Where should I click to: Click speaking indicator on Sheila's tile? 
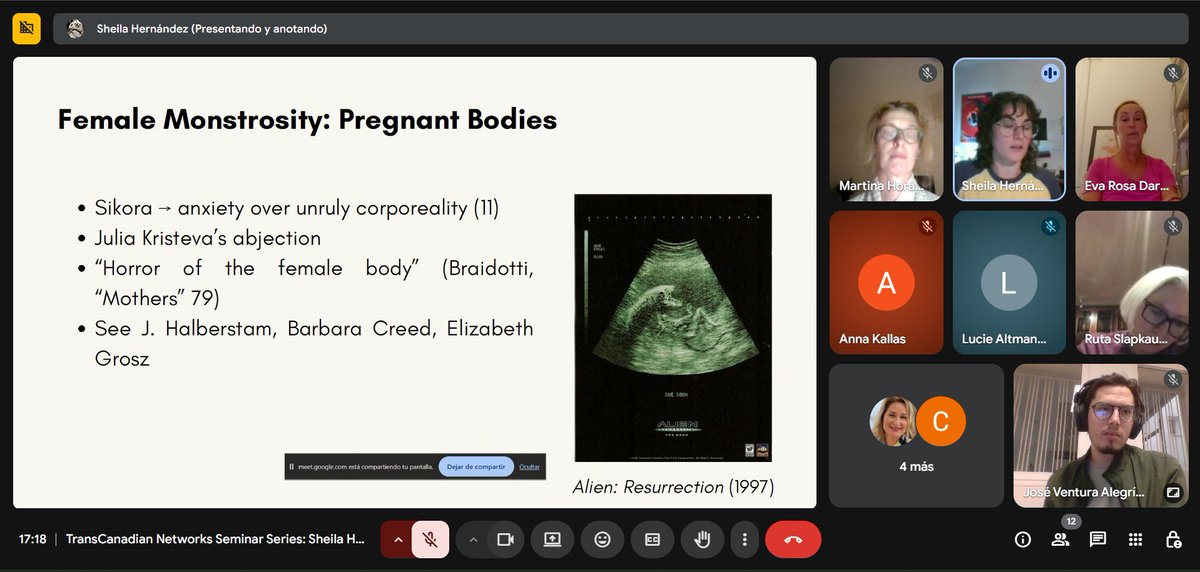(1050, 73)
